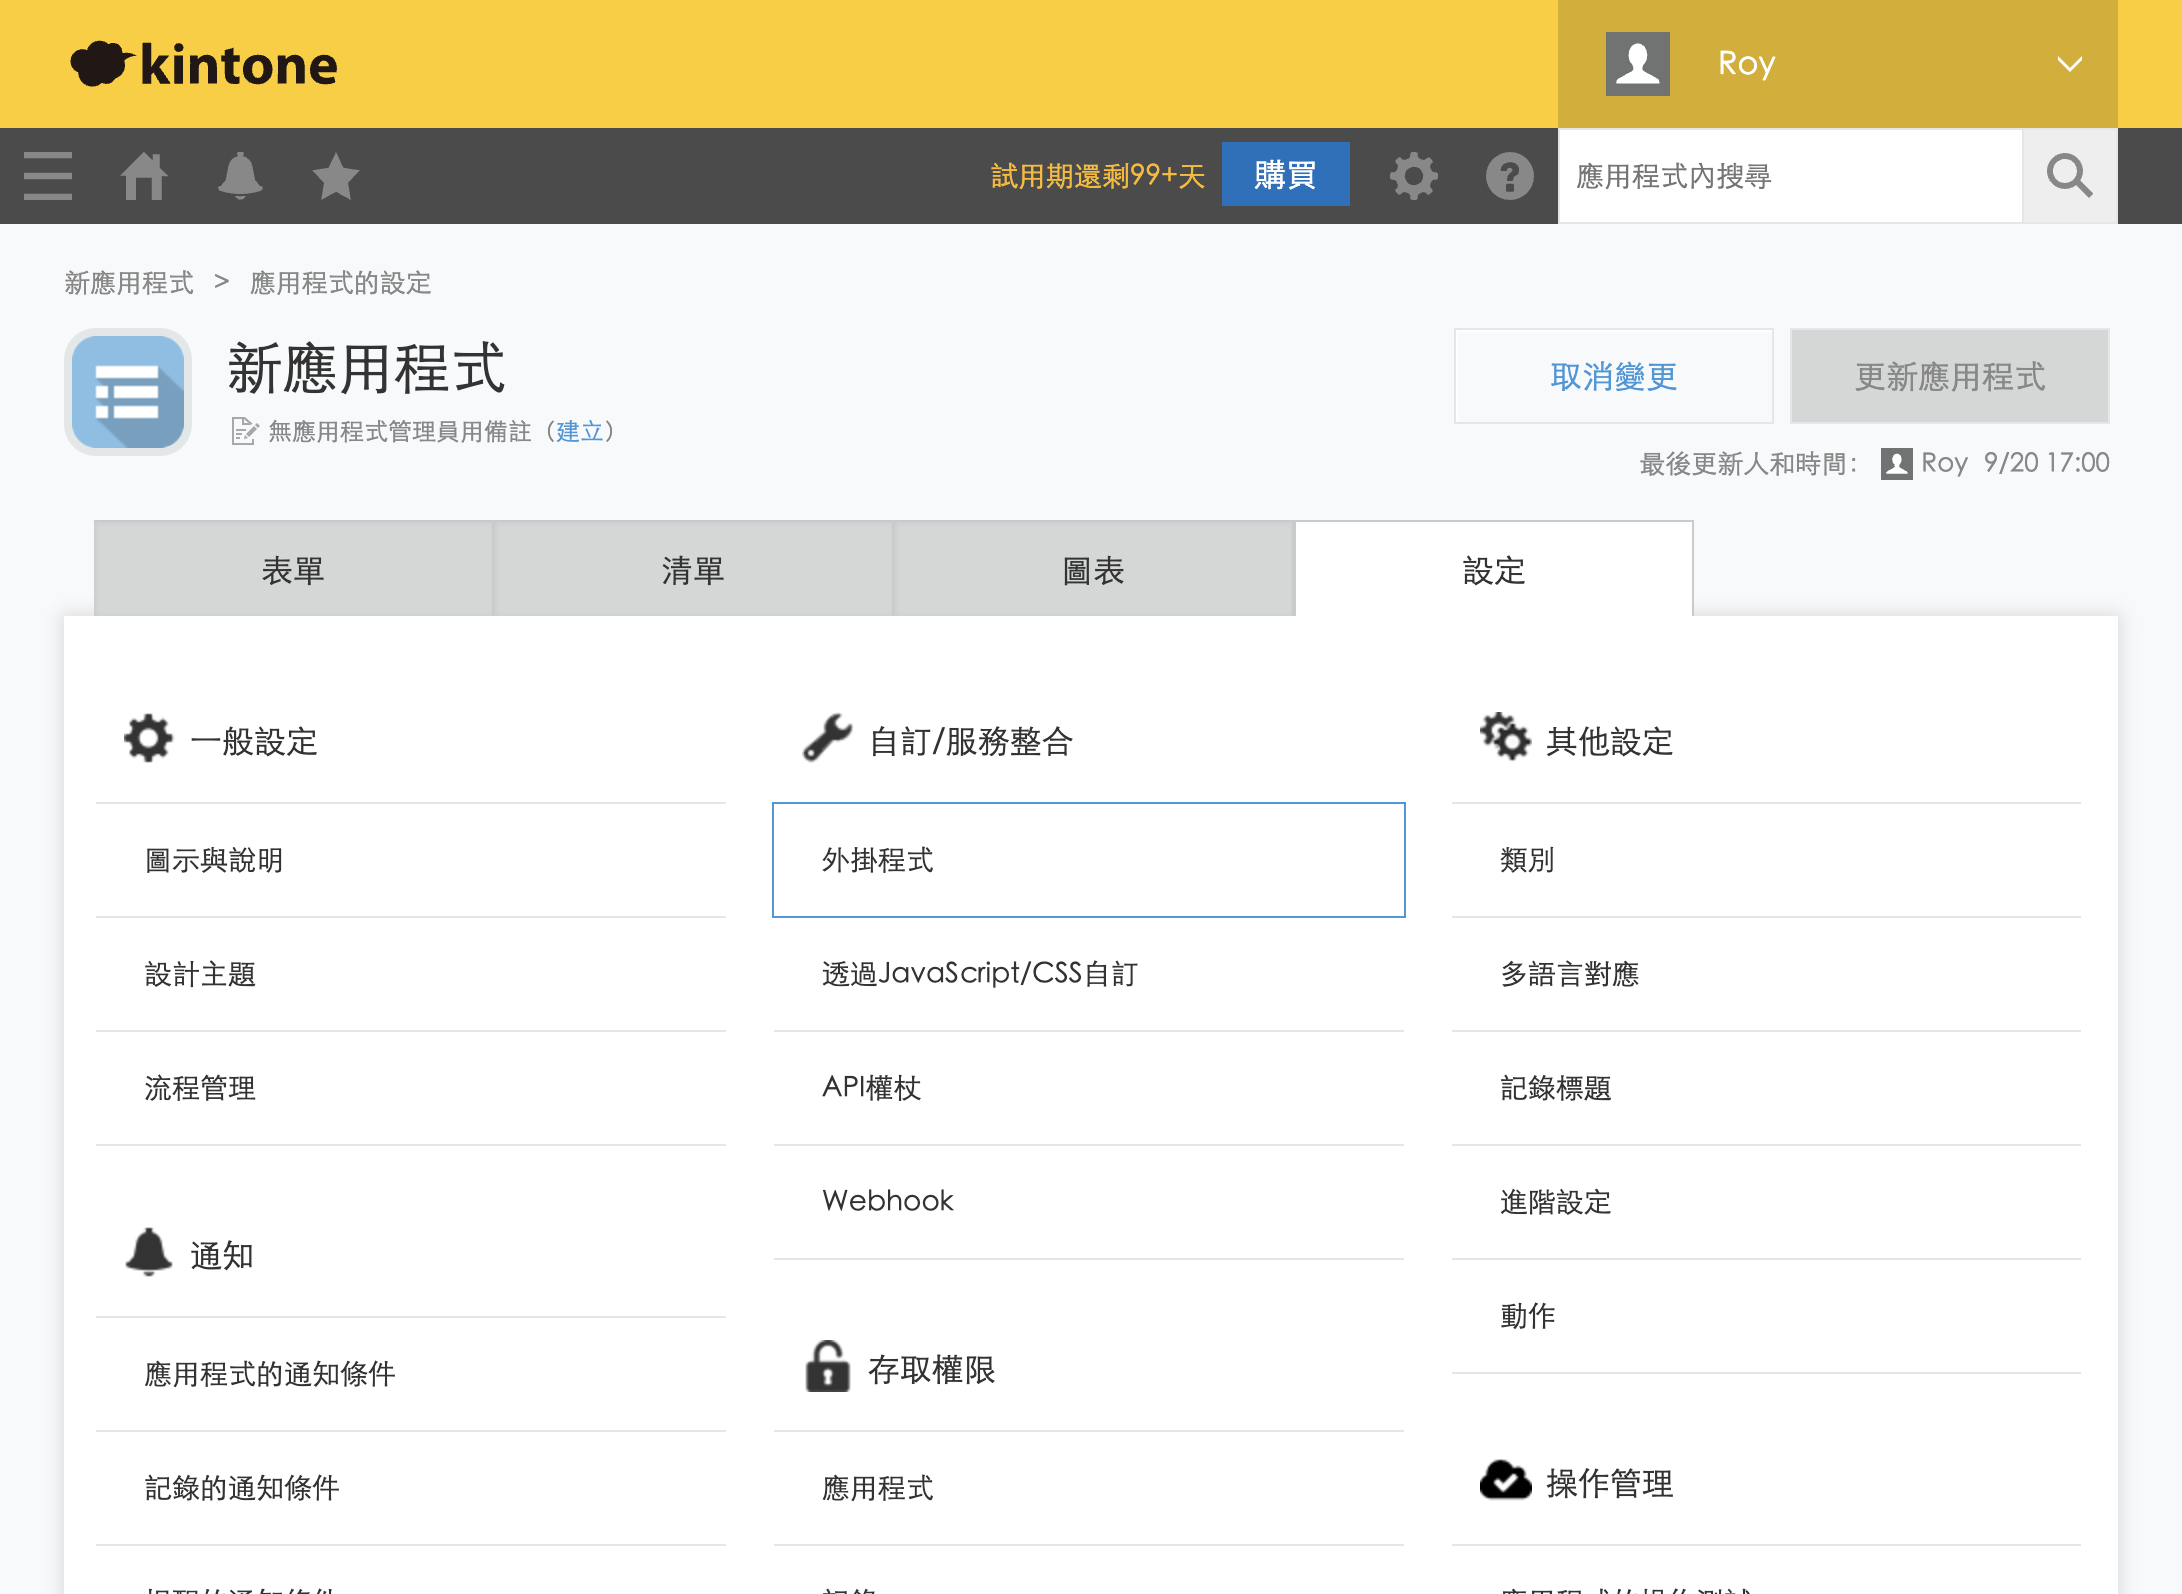Viewport: 2182px width, 1594px height.
Task: Click the 試用期還剩99+天 trial notice
Action: point(1098,176)
